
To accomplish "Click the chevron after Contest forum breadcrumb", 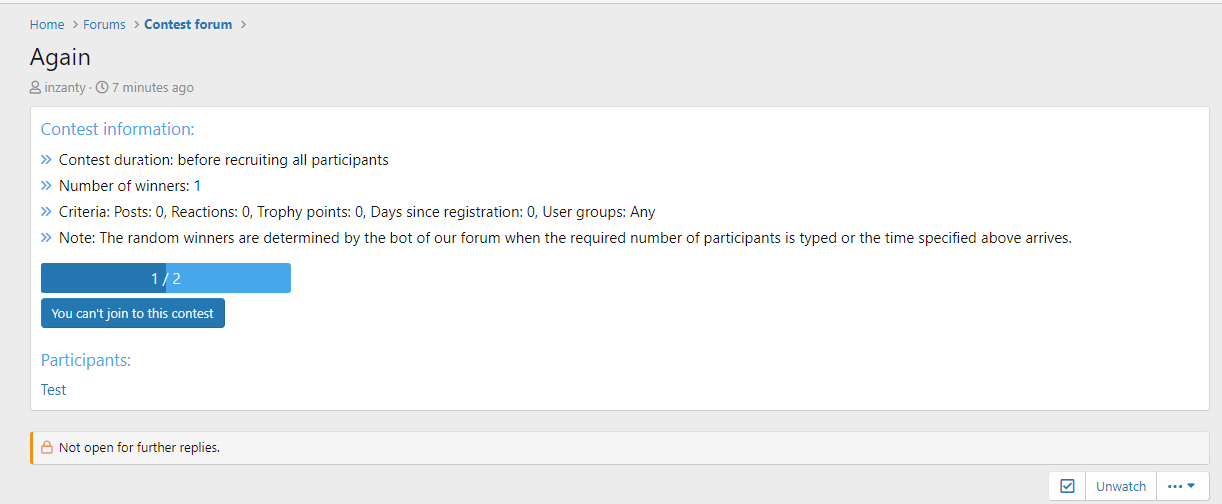I will 243,25.
